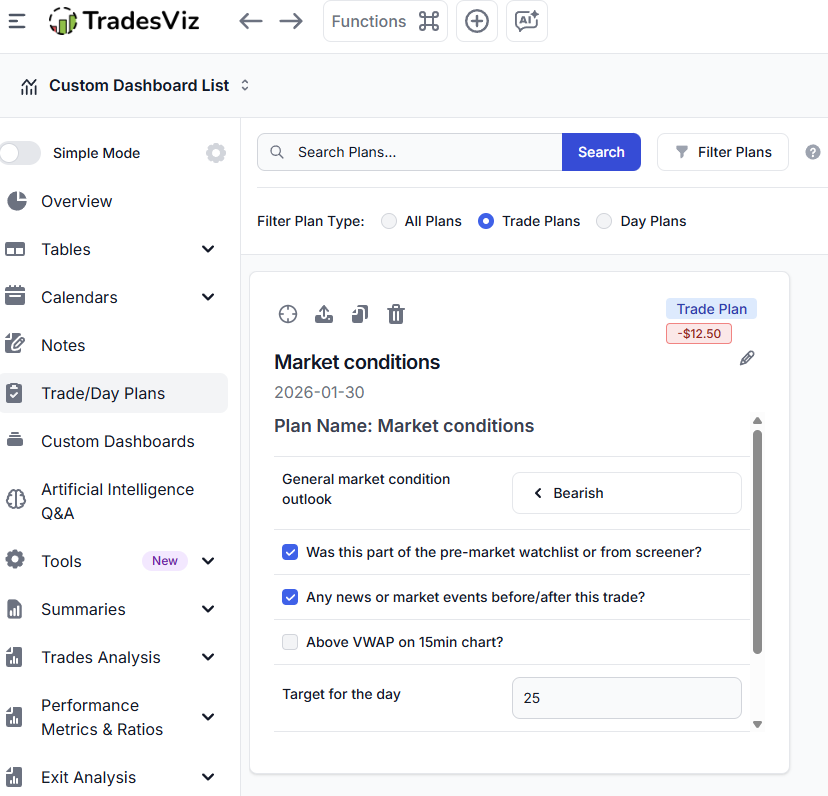Click the blue Search button
The image size is (828, 796).
click(601, 152)
